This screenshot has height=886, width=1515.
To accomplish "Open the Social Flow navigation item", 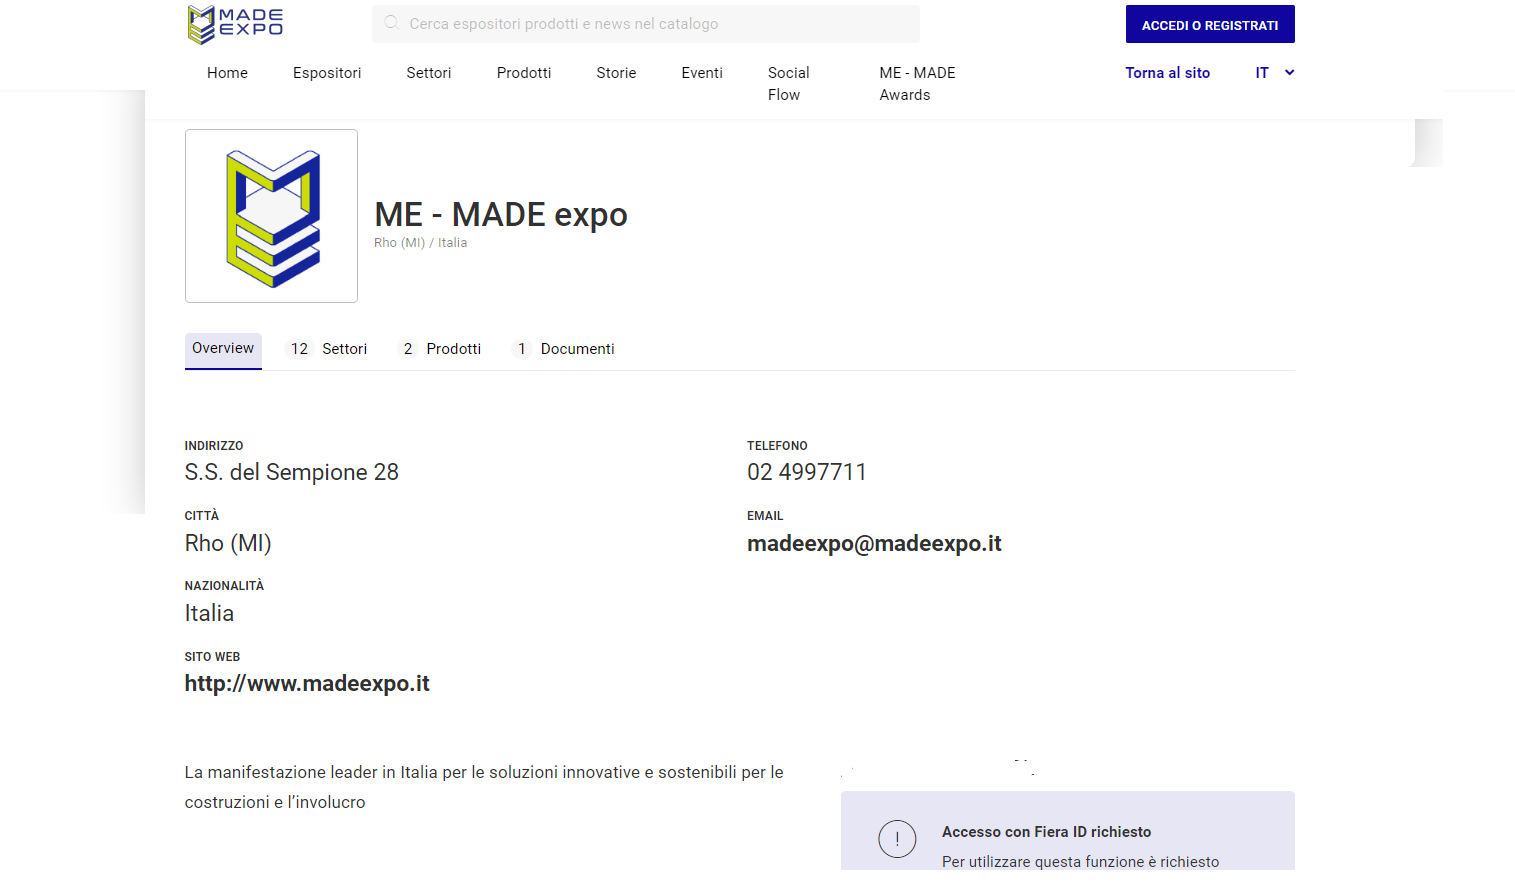I will (x=789, y=84).
